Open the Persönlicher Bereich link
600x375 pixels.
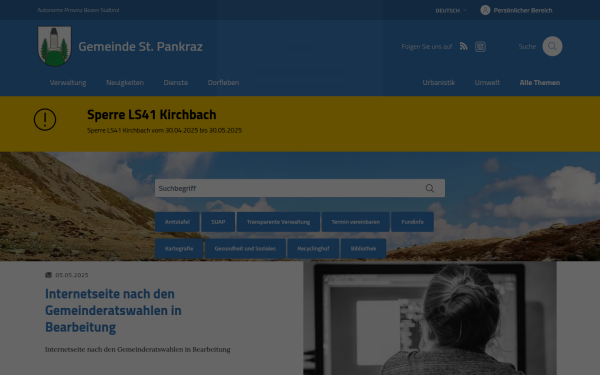(523, 10)
